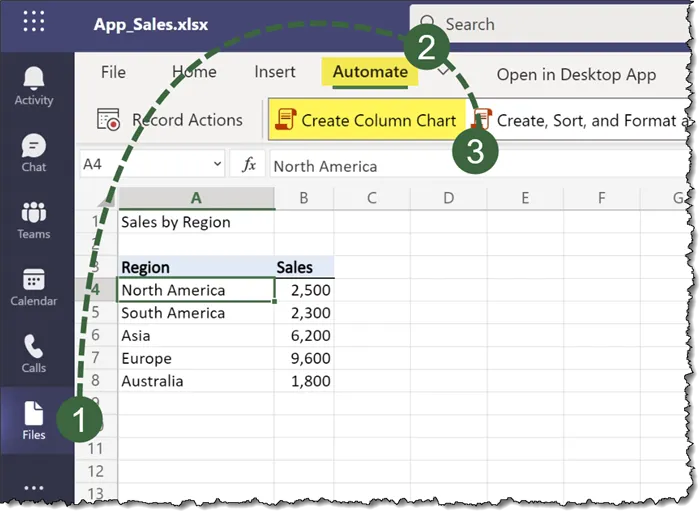Select the Files icon in sidebar

(x=34, y=421)
